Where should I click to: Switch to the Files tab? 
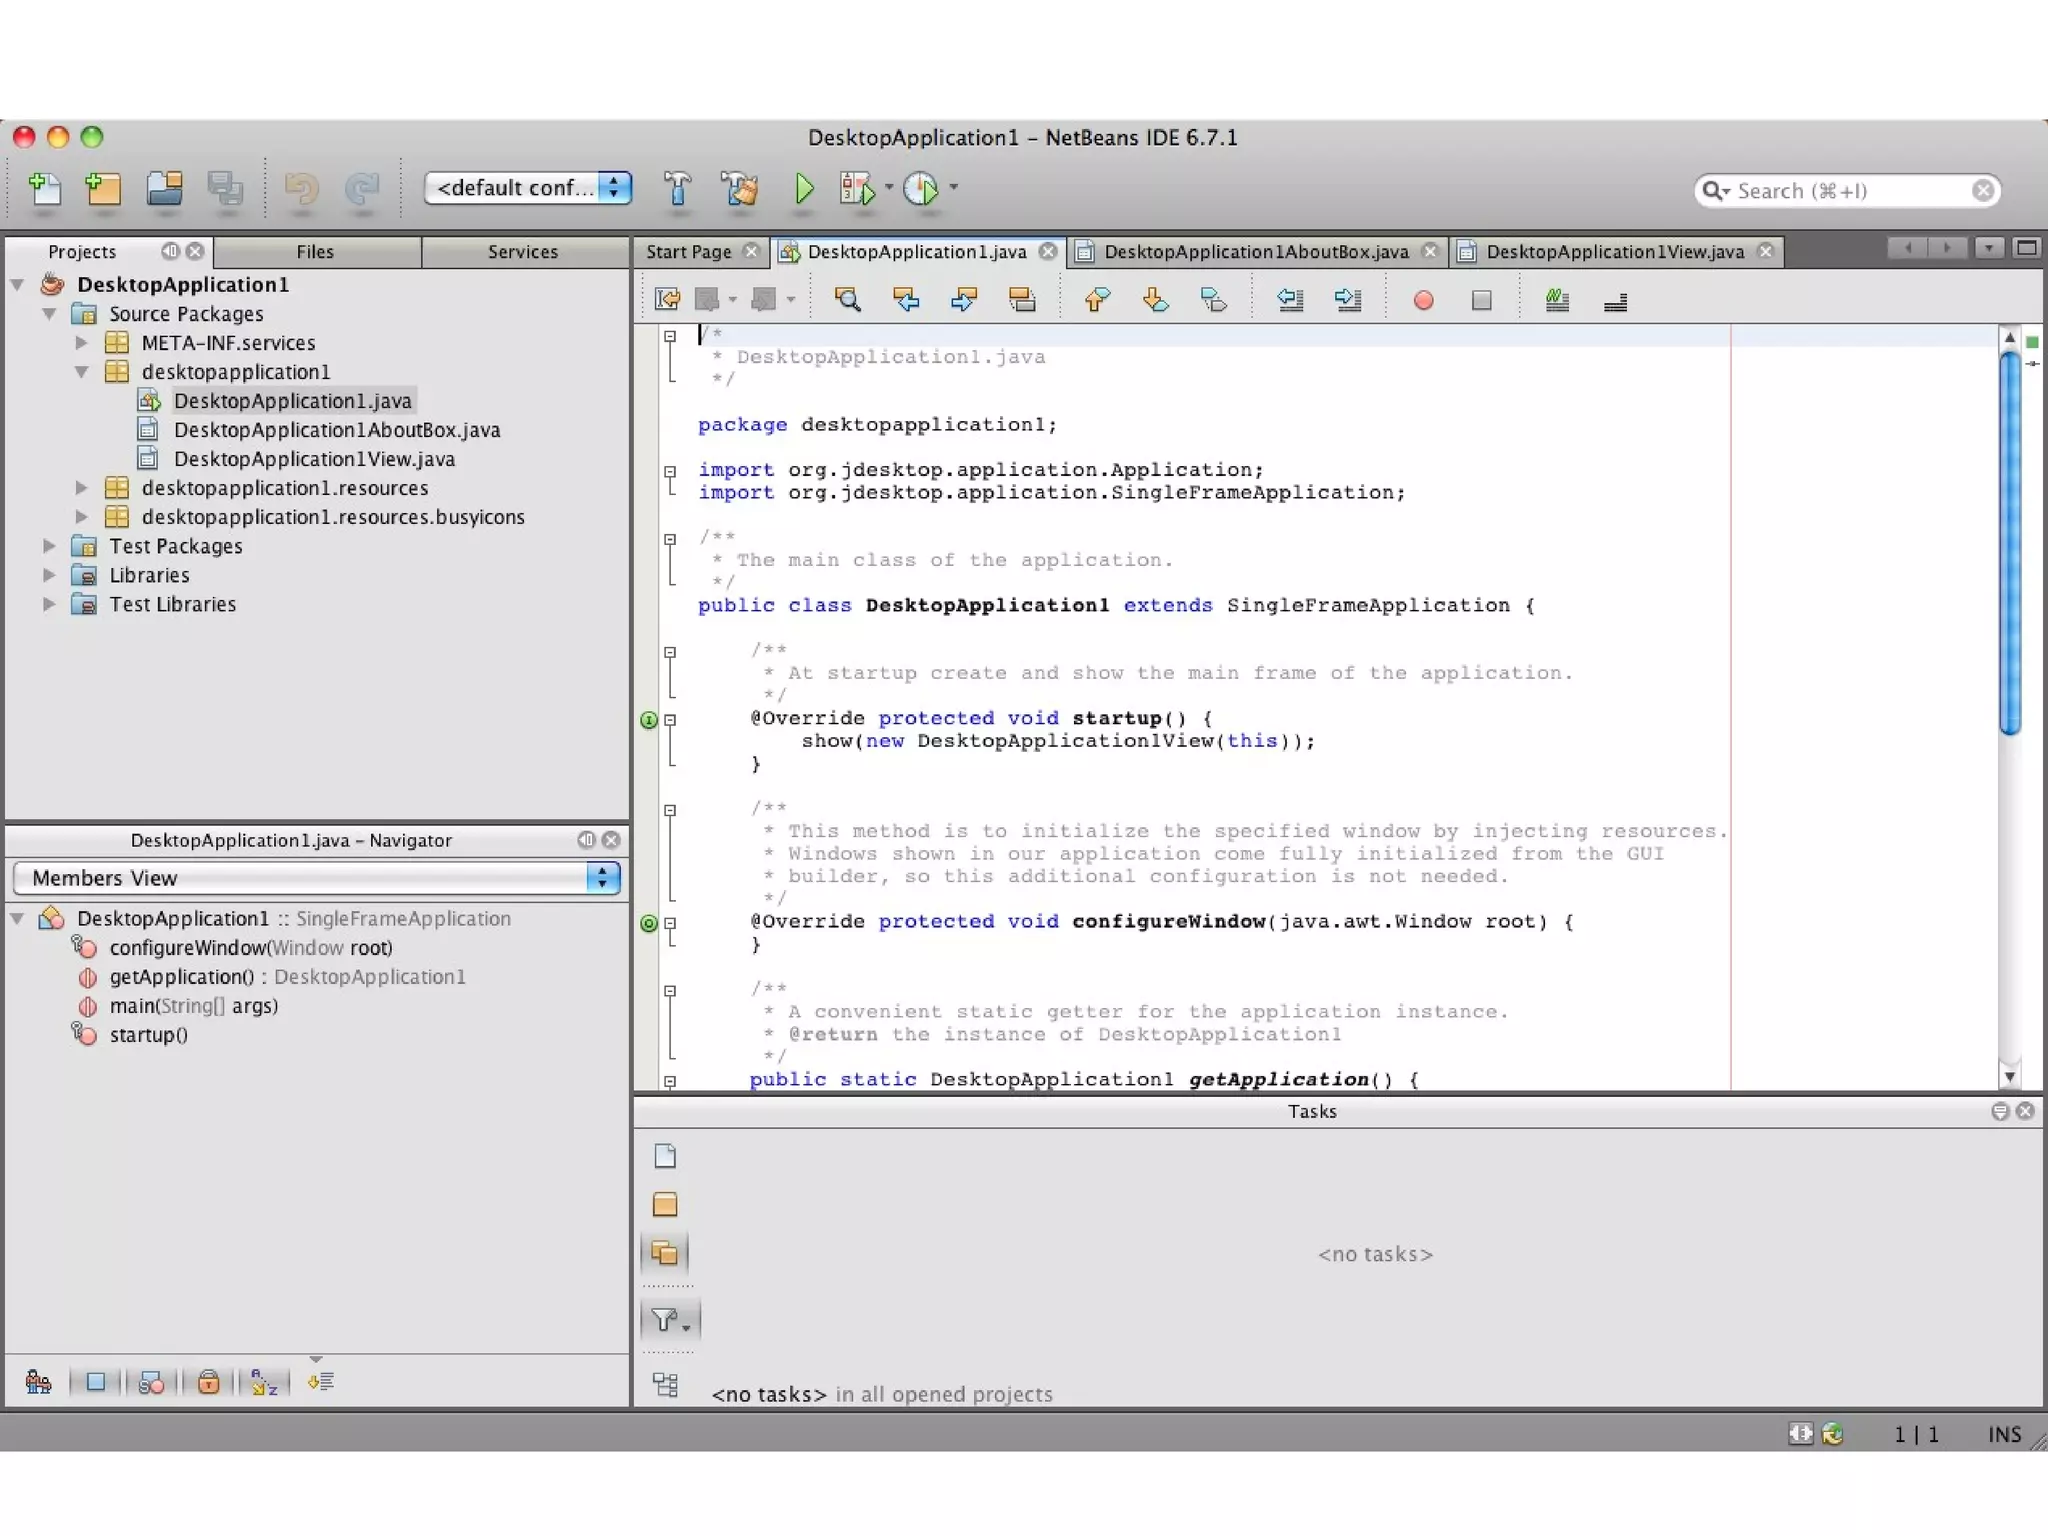pyautogui.click(x=315, y=252)
